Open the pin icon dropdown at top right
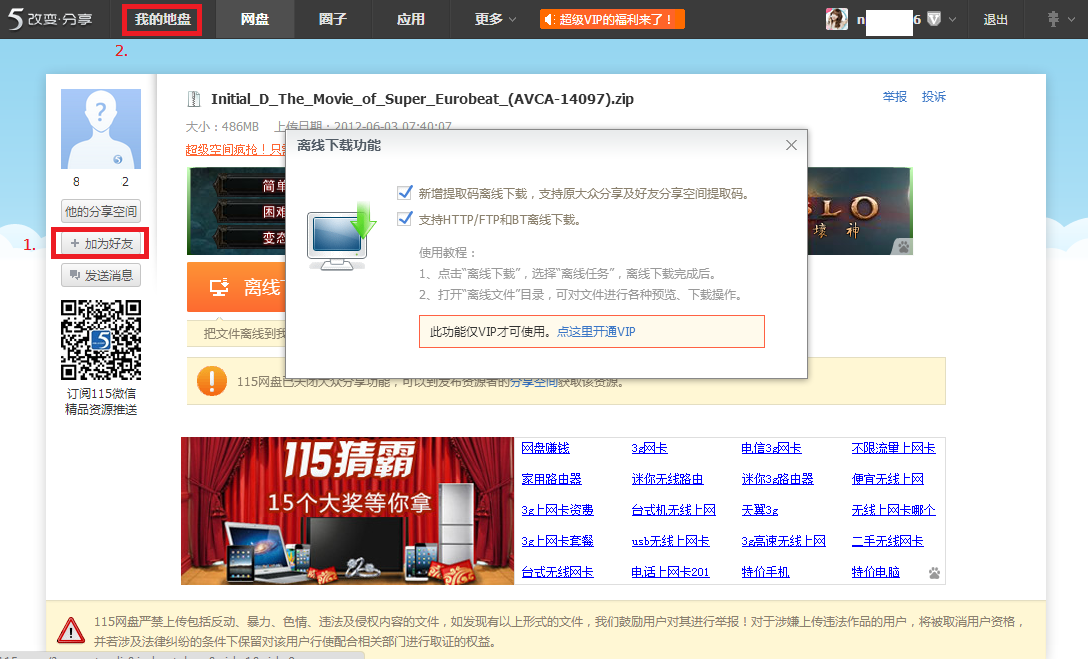The image size is (1088, 659). 1061,19
